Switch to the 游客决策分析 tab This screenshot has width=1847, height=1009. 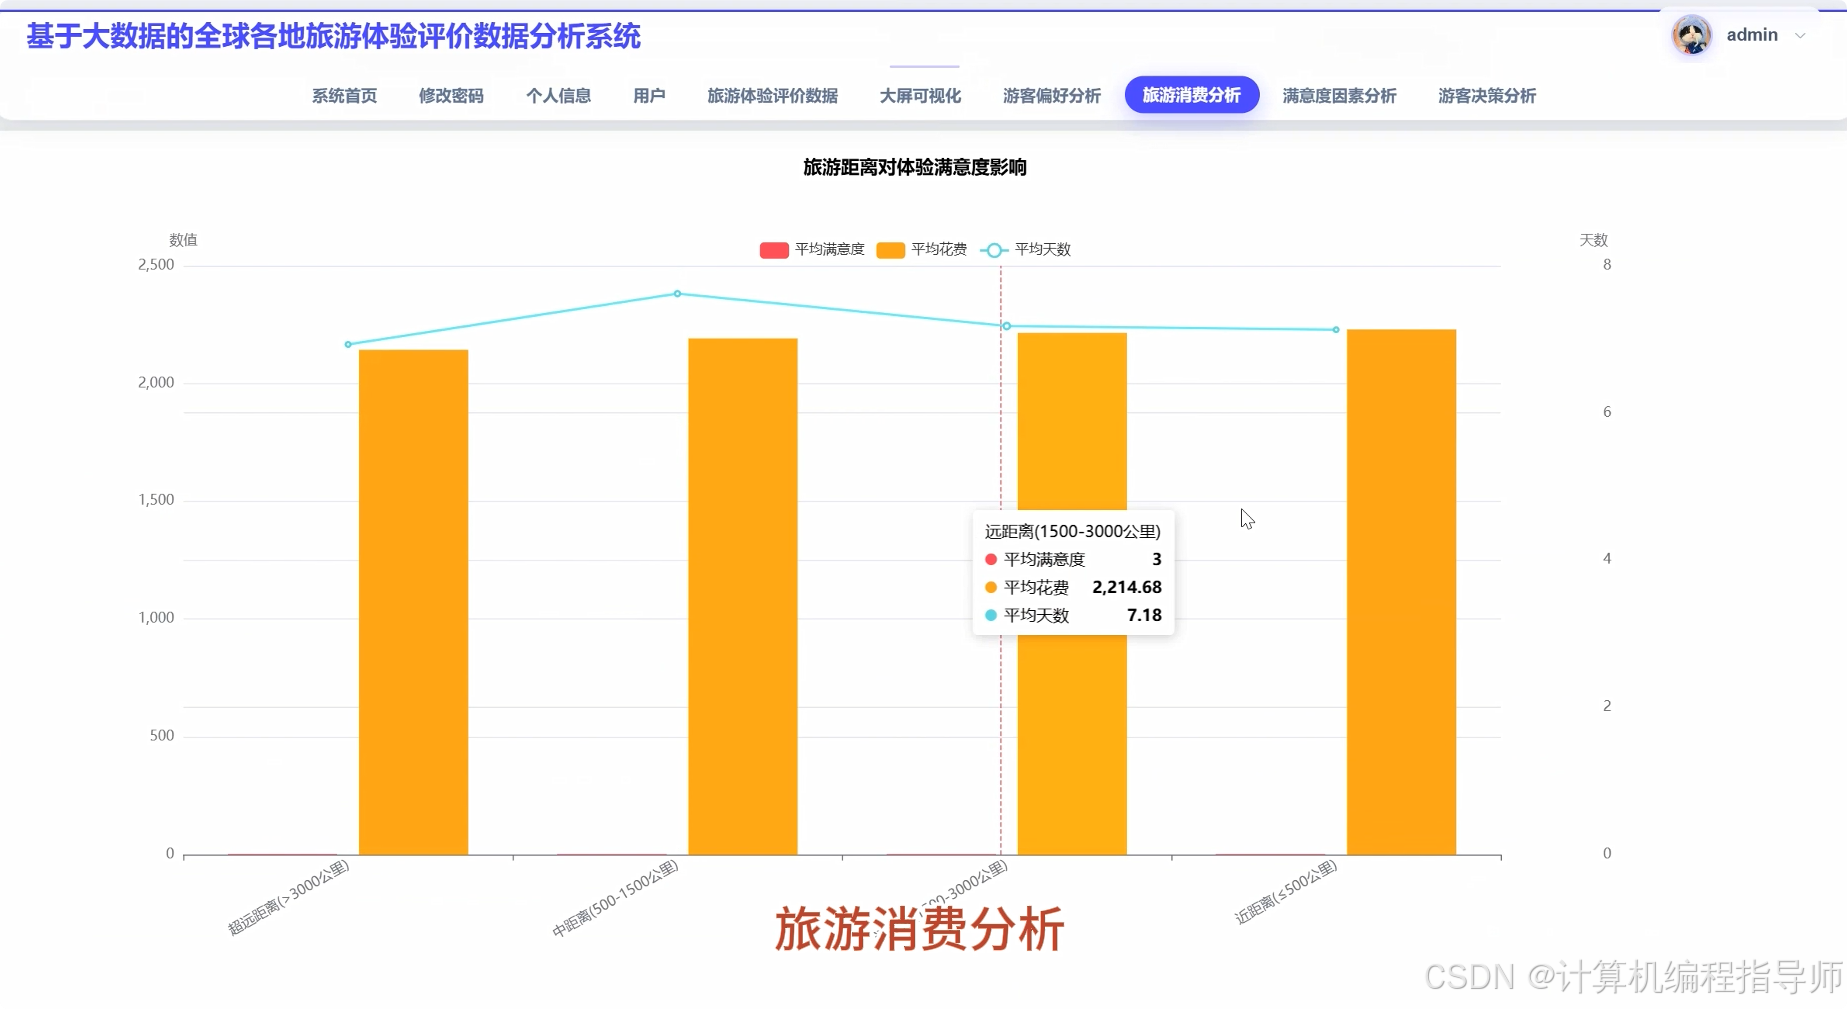(1485, 96)
